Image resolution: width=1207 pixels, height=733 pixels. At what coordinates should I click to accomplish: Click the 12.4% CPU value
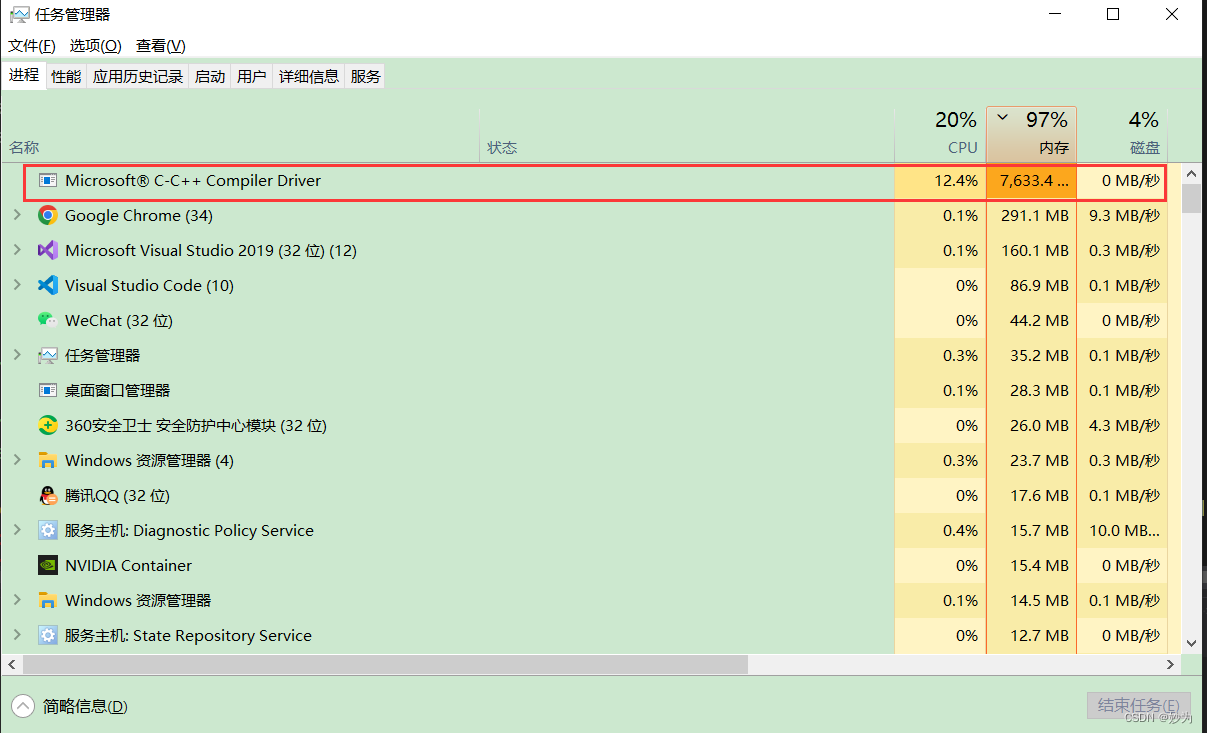[x=956, y=181]
